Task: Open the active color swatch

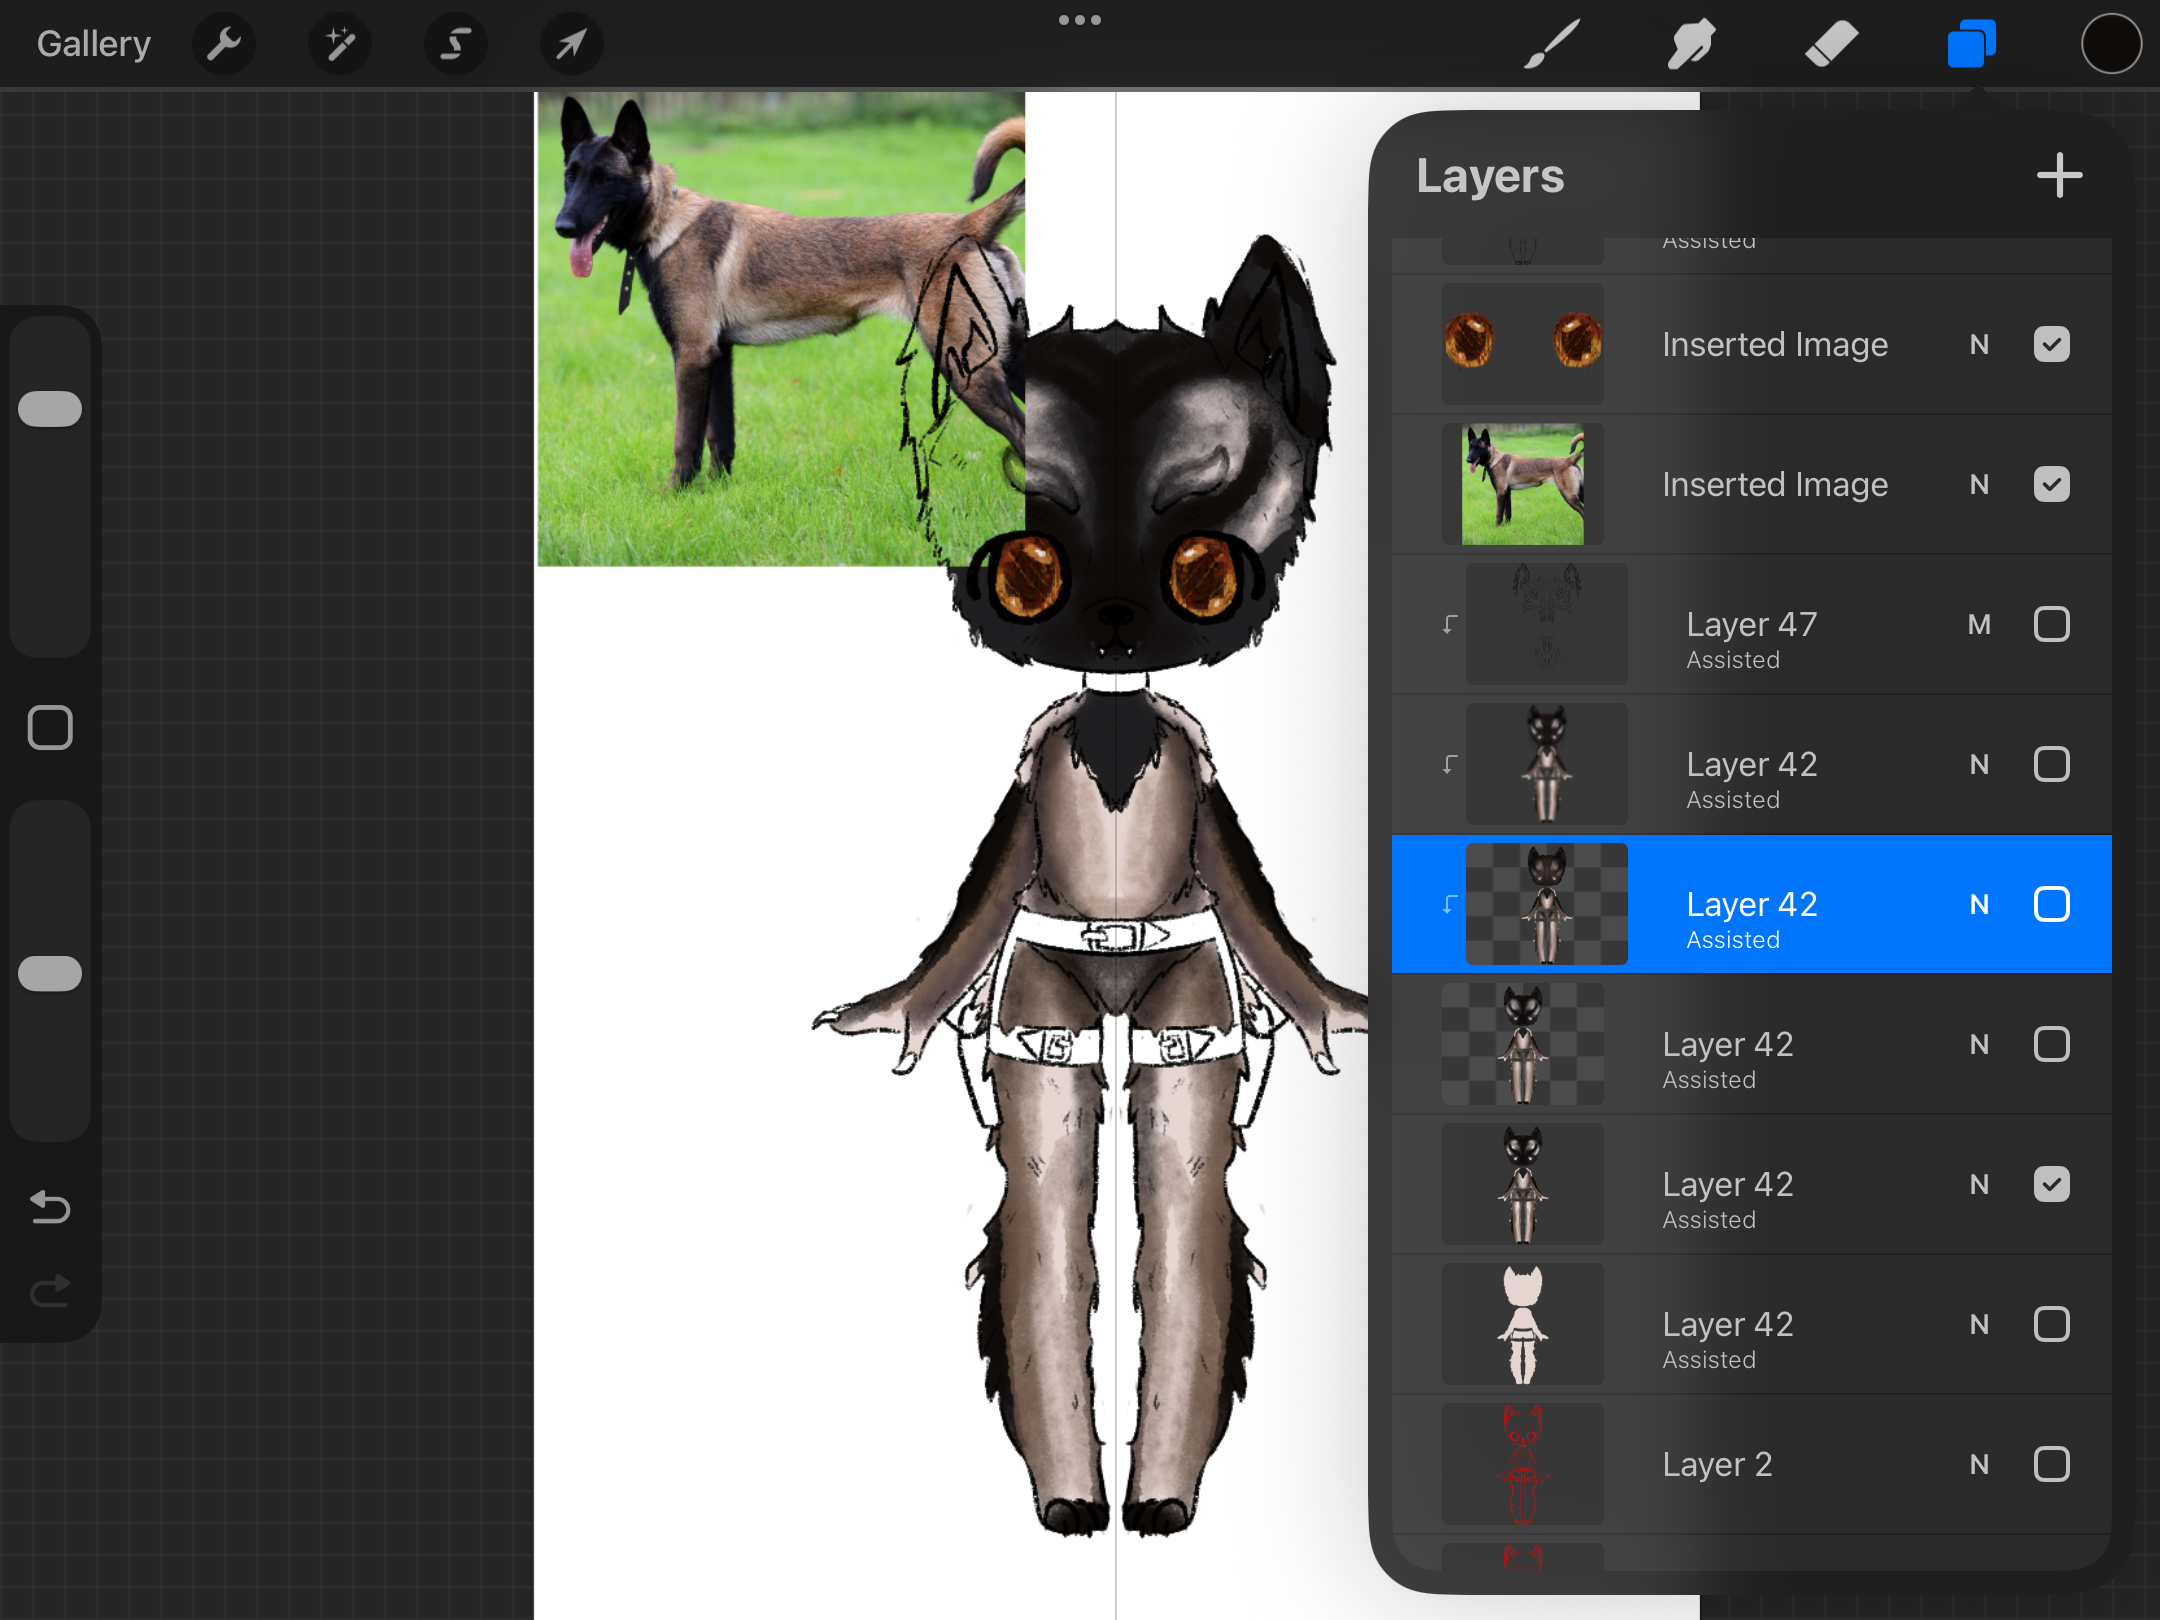Action: [2111, 44]
